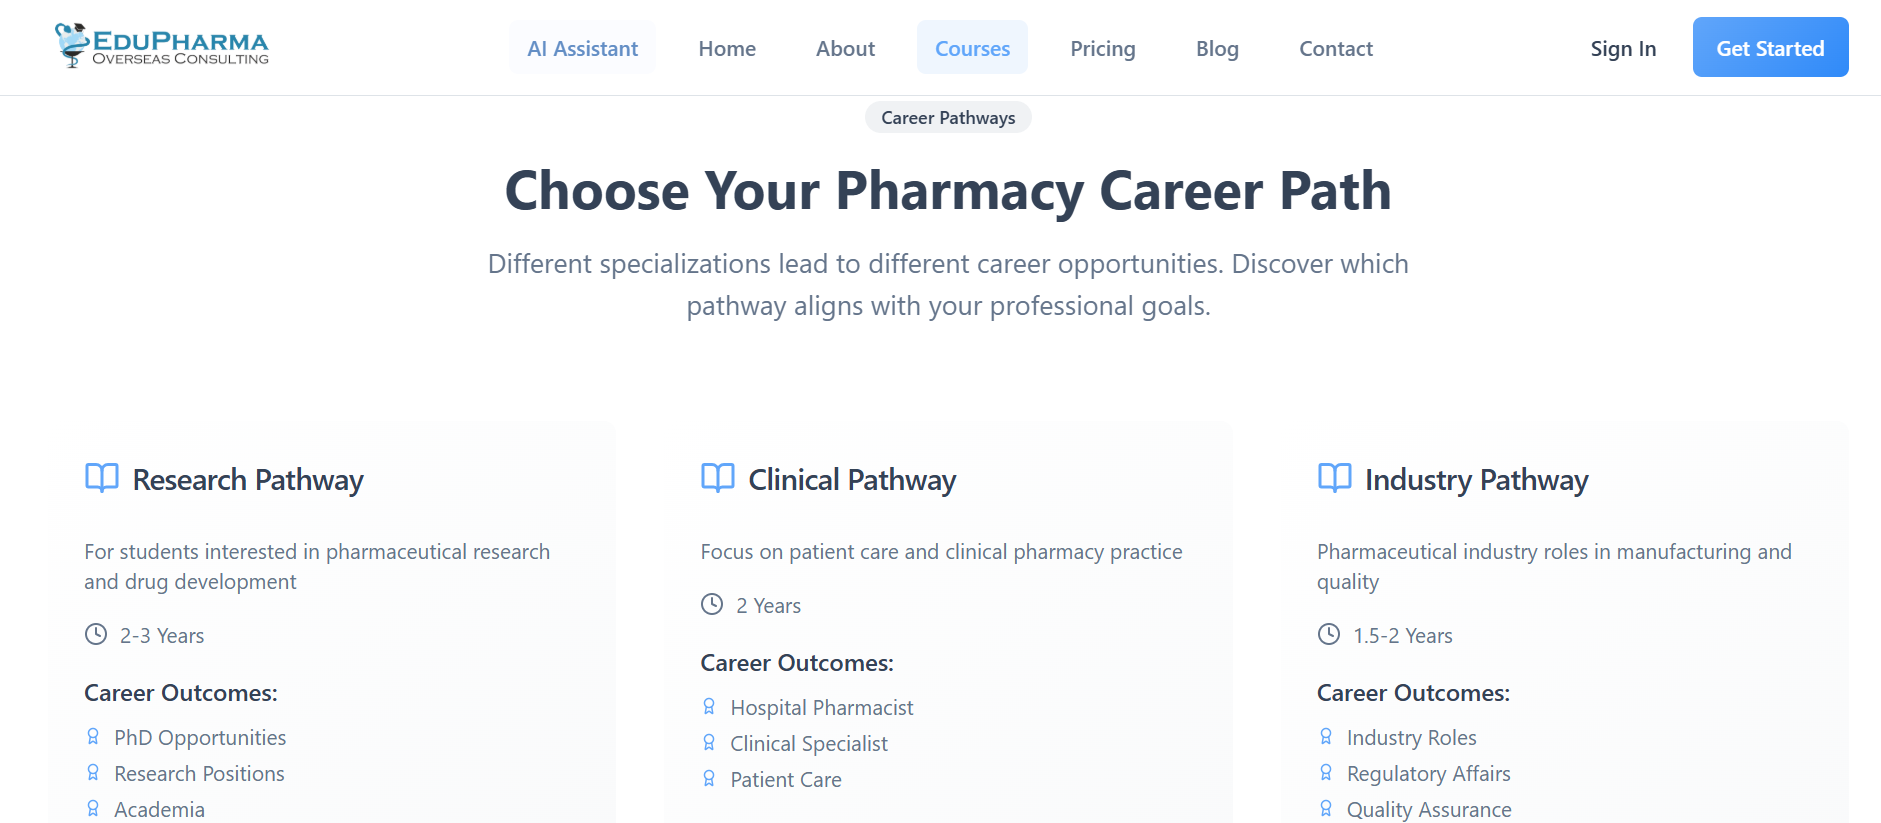Open the Blog section

pos(1217,47)
